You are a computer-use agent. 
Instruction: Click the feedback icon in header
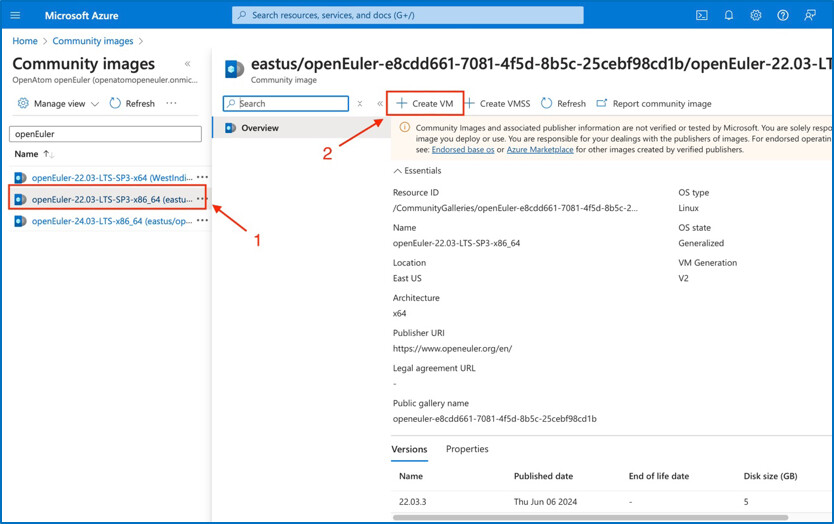(810, 15)
